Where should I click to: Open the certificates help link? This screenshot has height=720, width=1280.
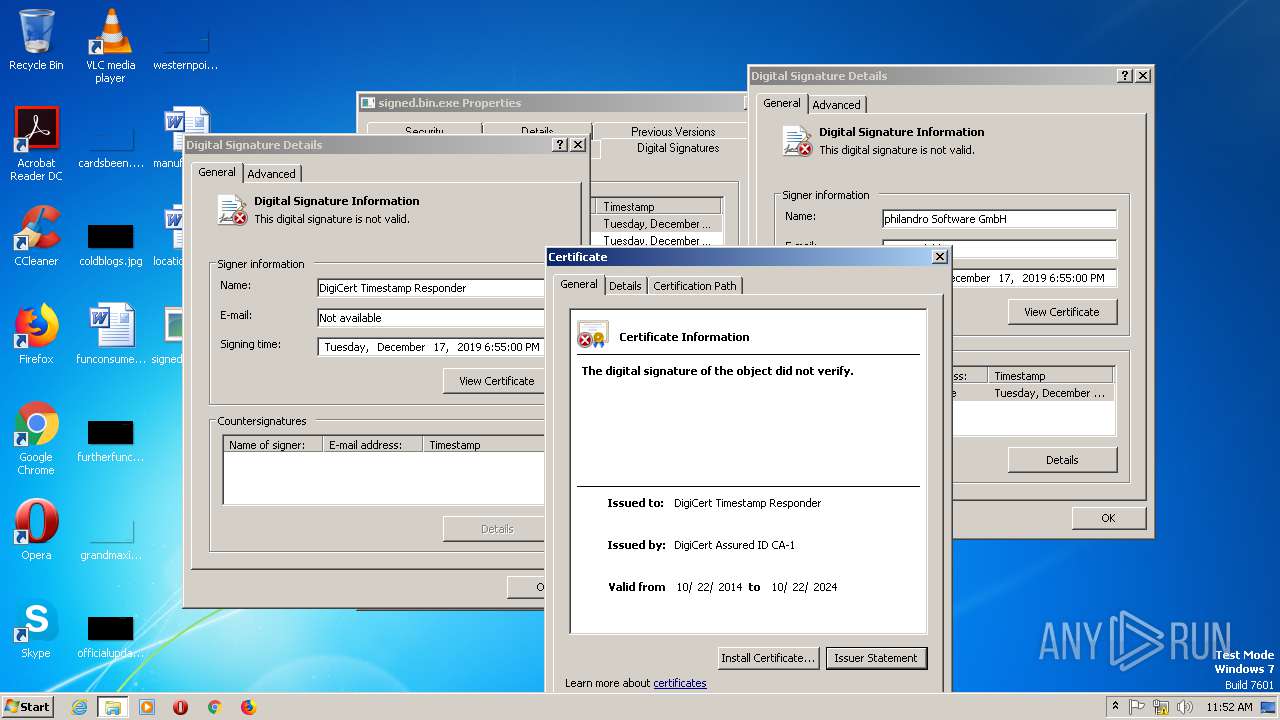pos(680,683)
